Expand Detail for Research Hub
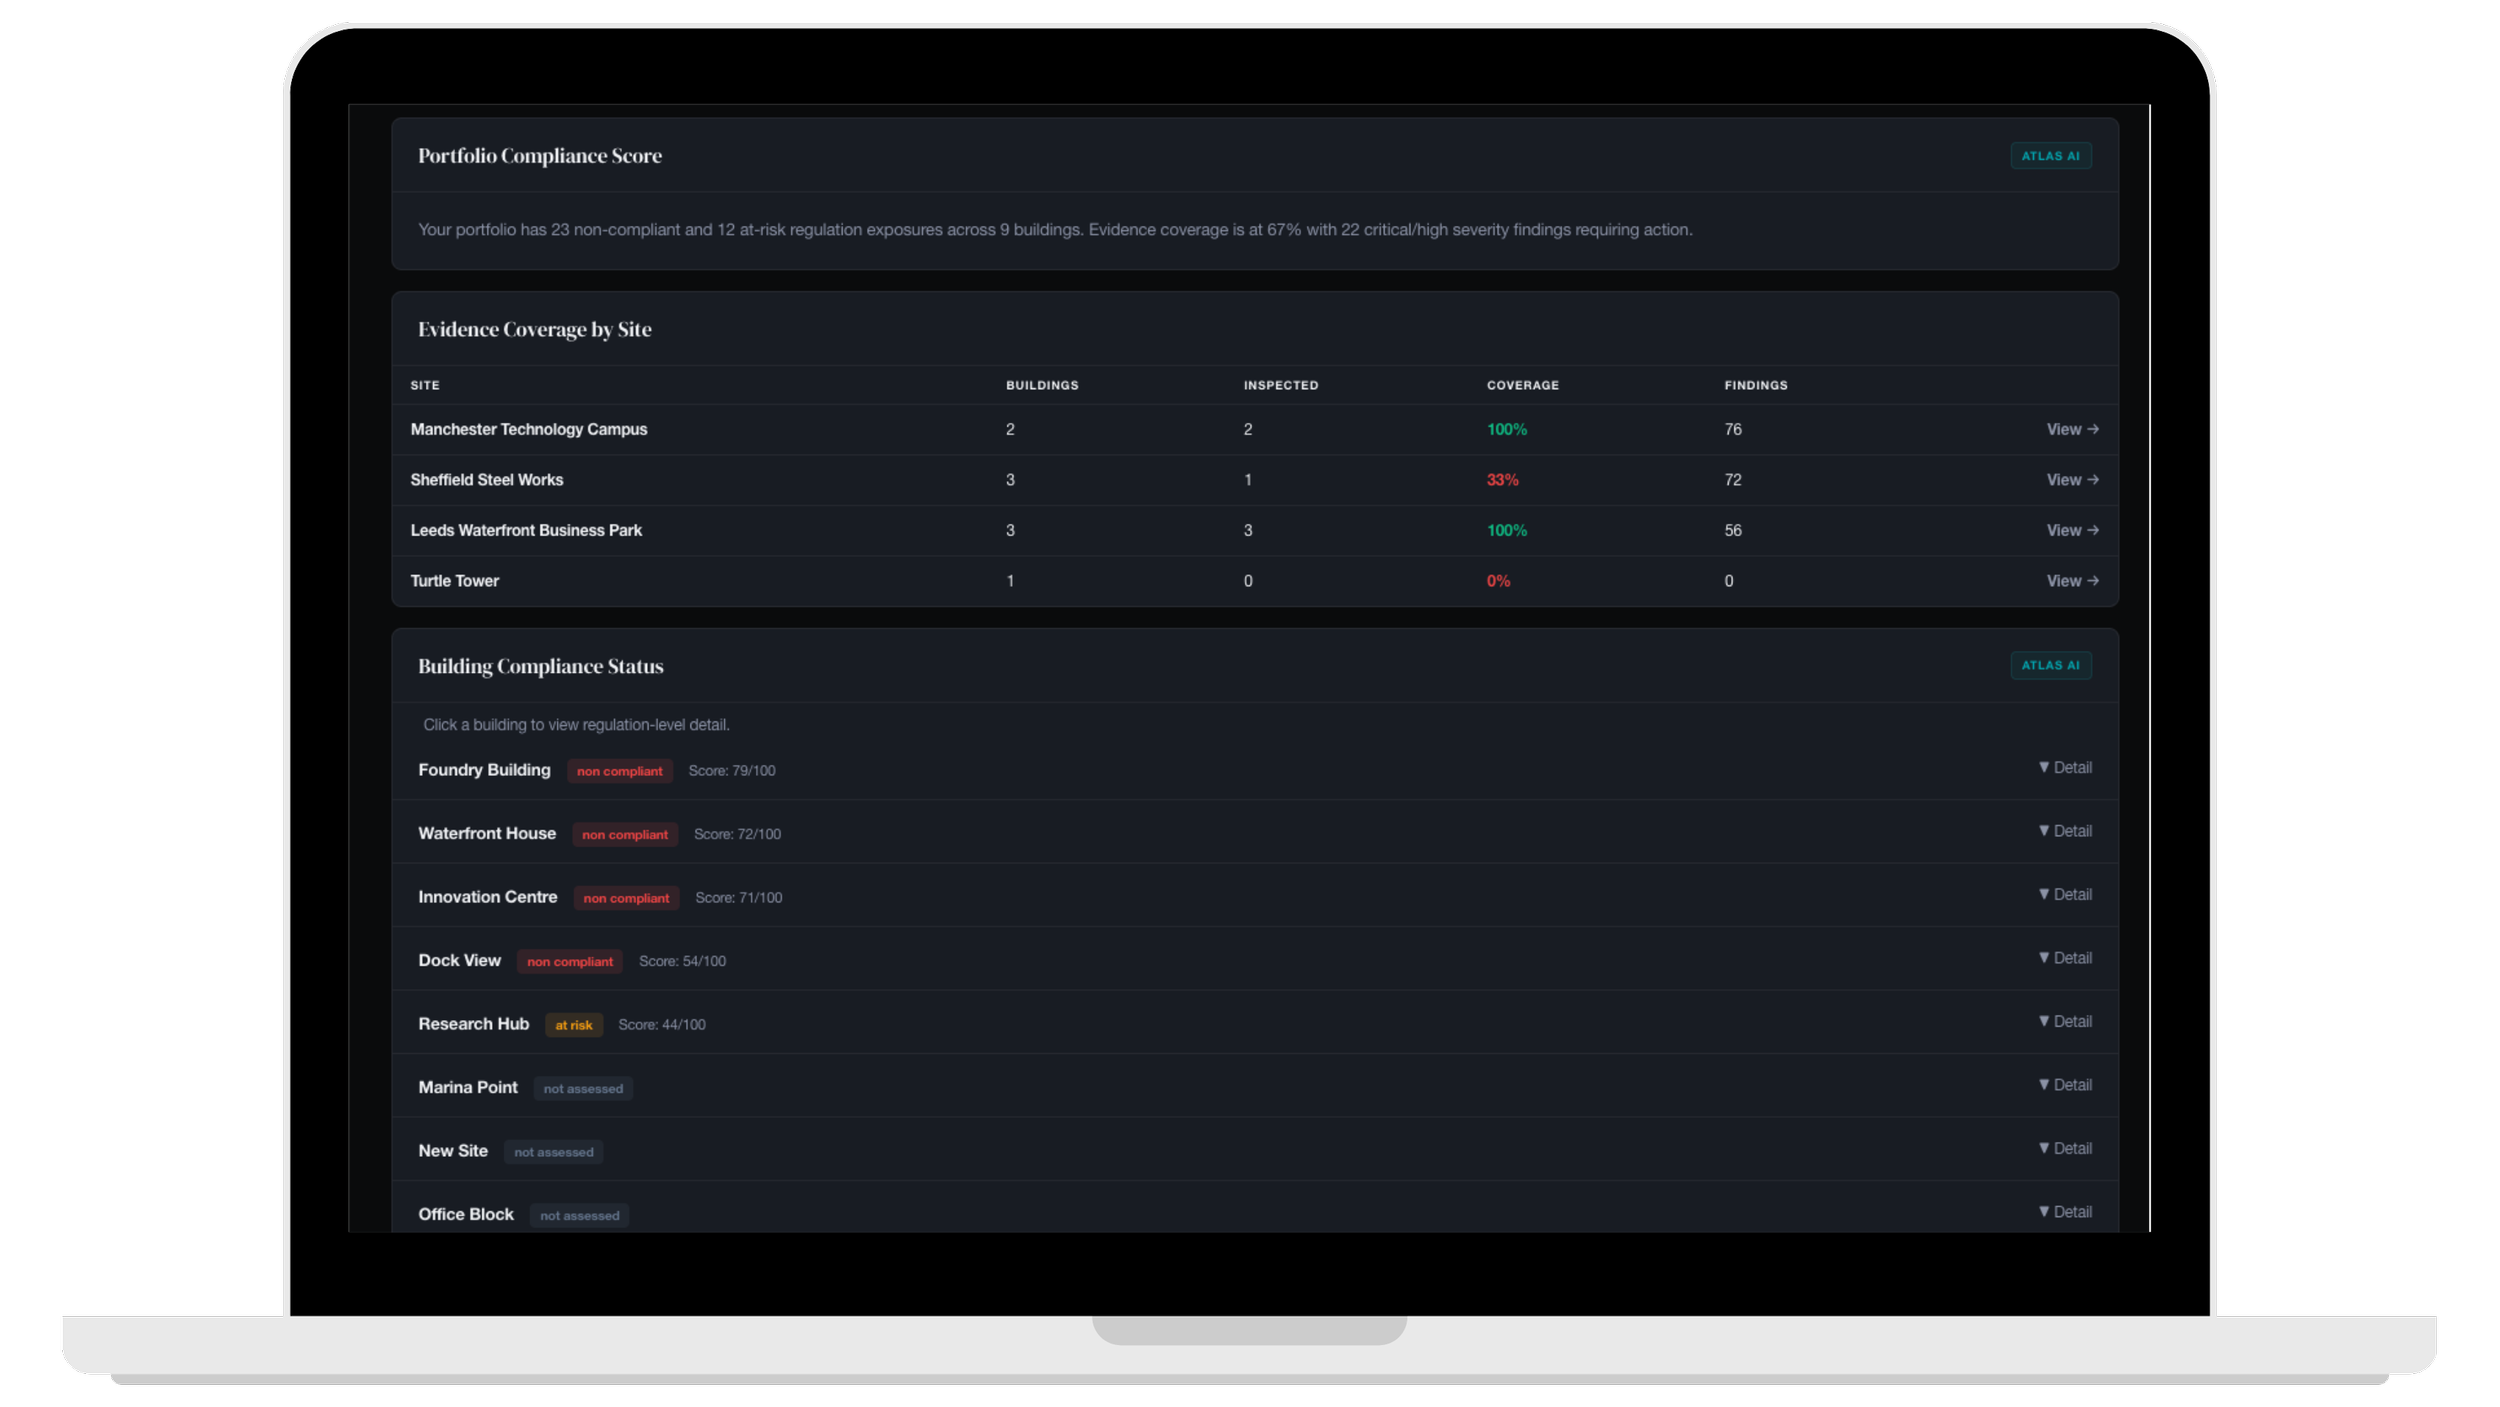This screenshot has width=2500, height=1407. tap(2064, 1021)
